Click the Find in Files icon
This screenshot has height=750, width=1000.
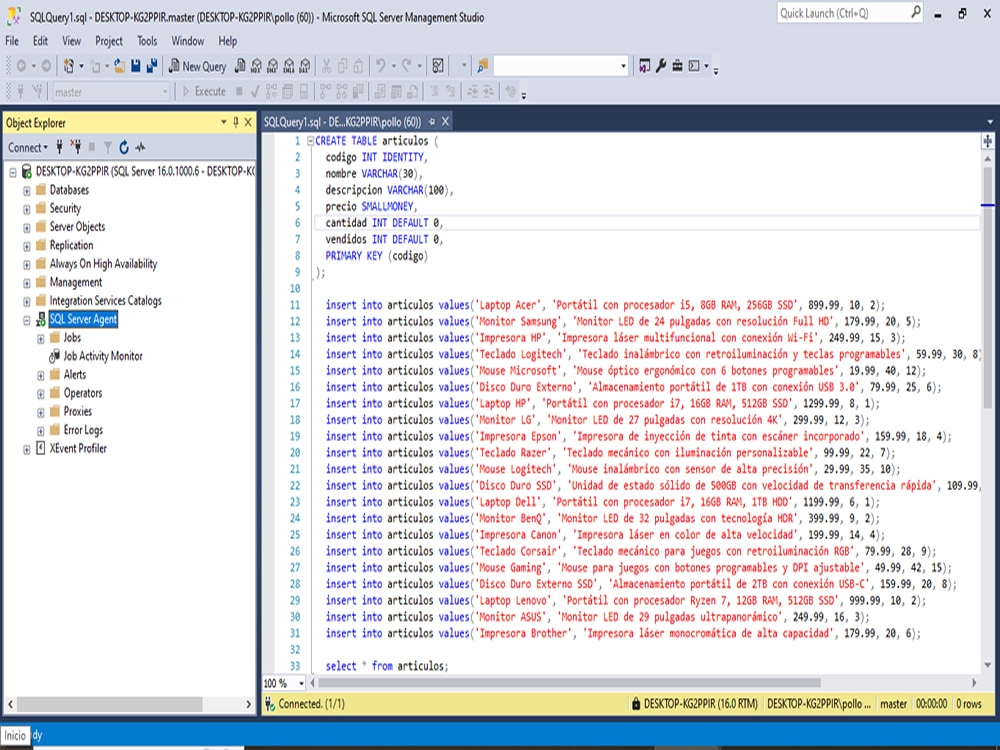tap(483, 66)
